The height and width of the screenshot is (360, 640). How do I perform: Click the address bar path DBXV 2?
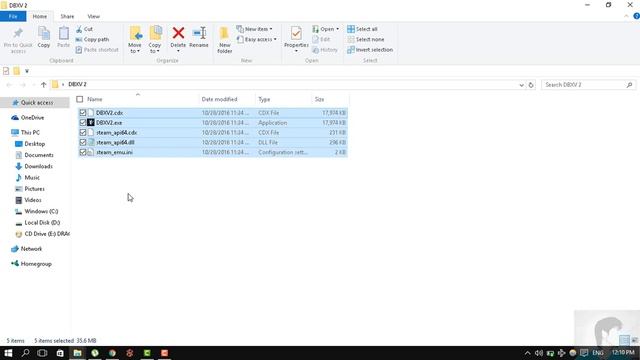(x=77, y=84)
